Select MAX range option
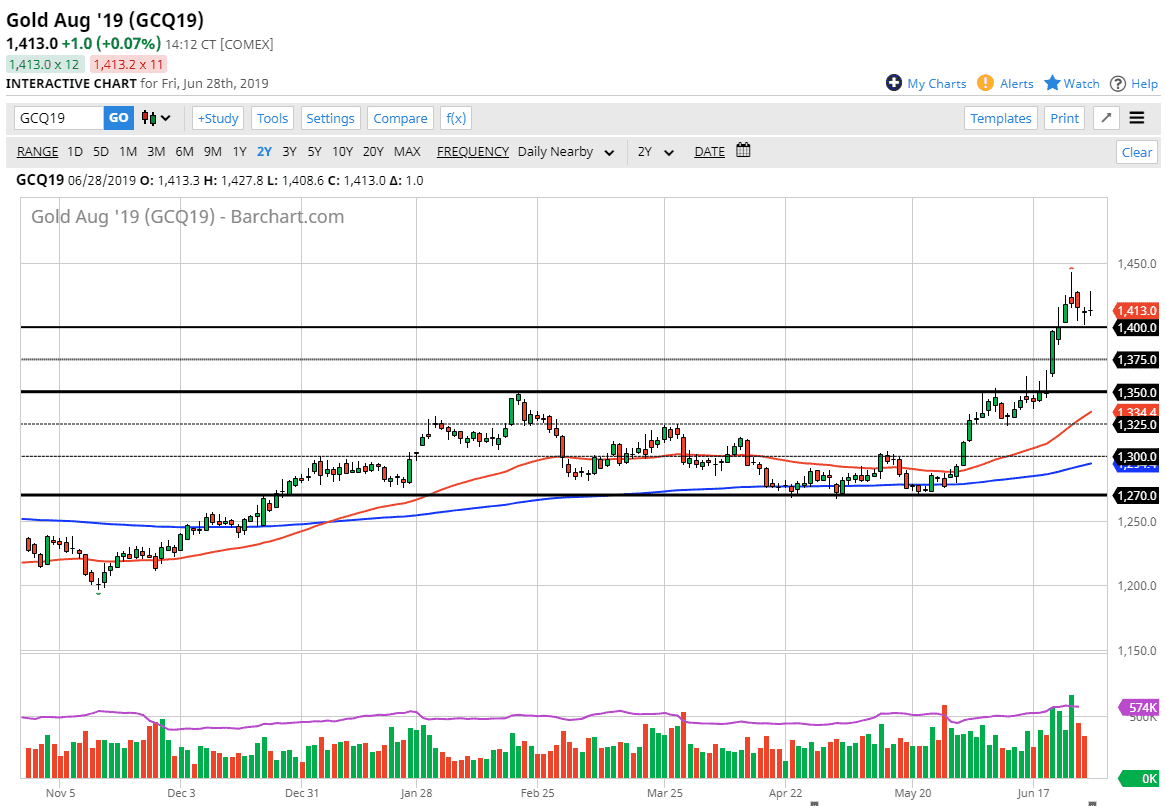The height and width of the screenshot is (806, 1166). [407, 152]
